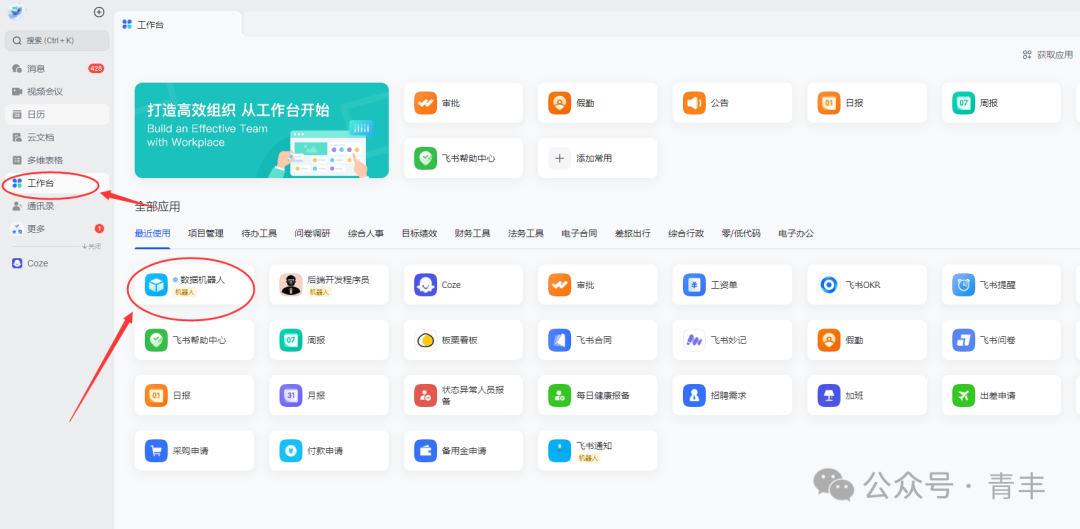Select 工作台 in the sidebar
The width and height of the screenshot is (1080, 529).
pos(57,183)
